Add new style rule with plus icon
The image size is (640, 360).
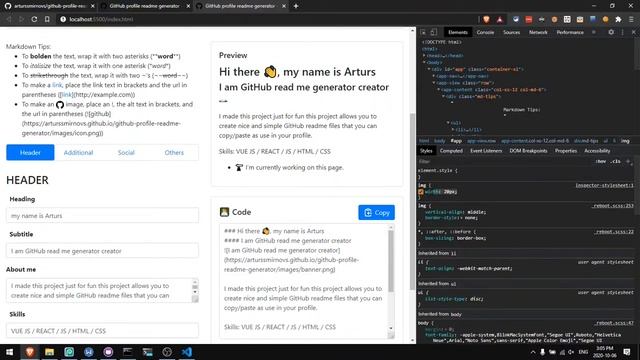(x=628, y=162)
